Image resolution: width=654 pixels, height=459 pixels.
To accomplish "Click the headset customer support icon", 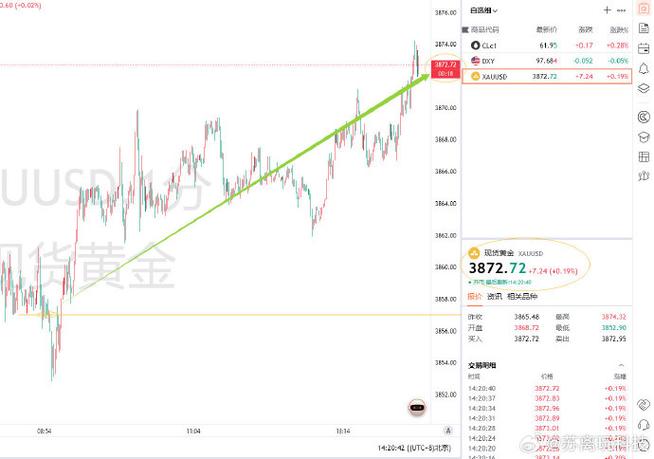I will click(644, 425).
